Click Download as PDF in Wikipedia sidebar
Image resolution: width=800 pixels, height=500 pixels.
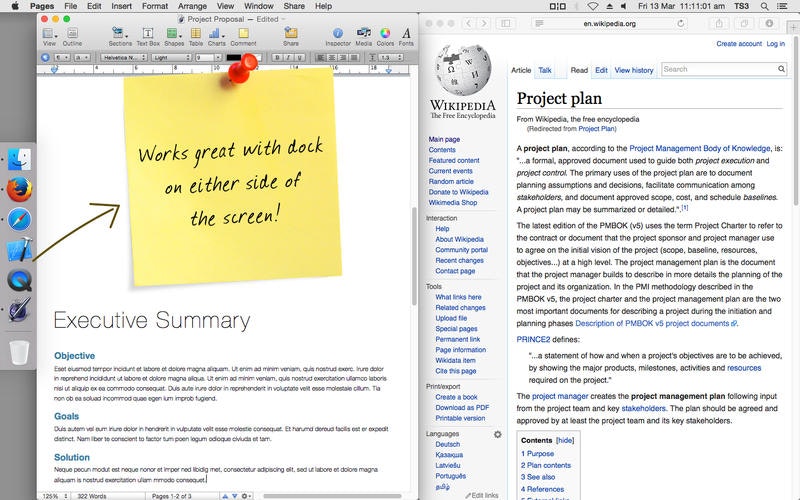462,408
